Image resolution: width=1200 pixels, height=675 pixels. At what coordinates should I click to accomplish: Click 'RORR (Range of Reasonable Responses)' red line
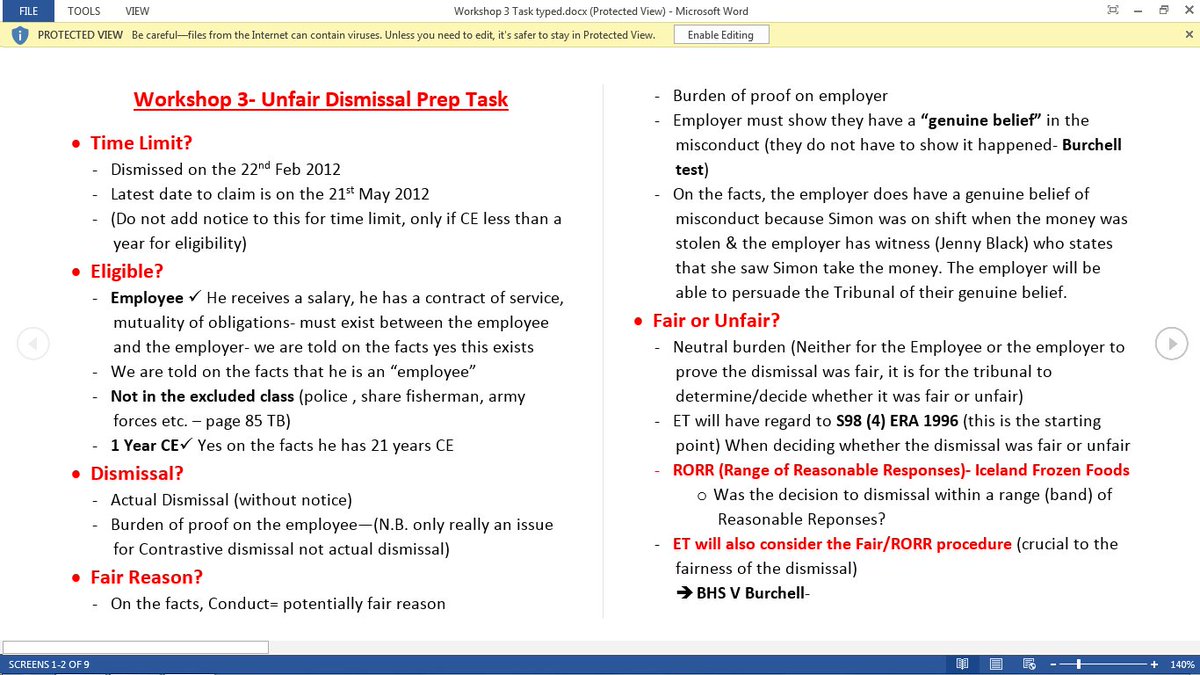(x=901, y=470)
